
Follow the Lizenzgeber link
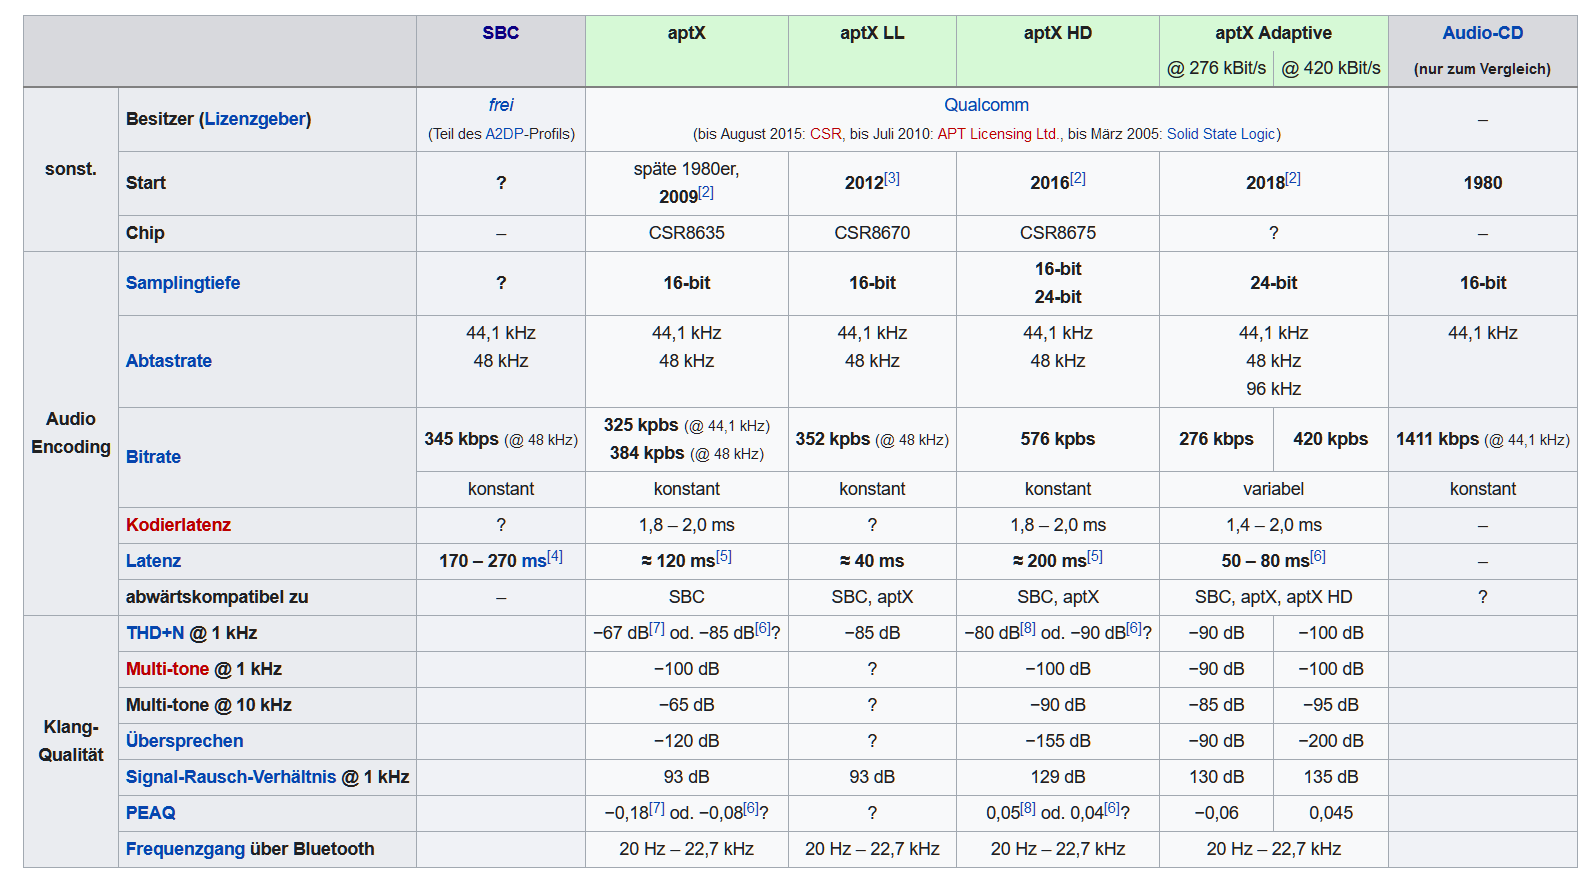click(255, 119)
